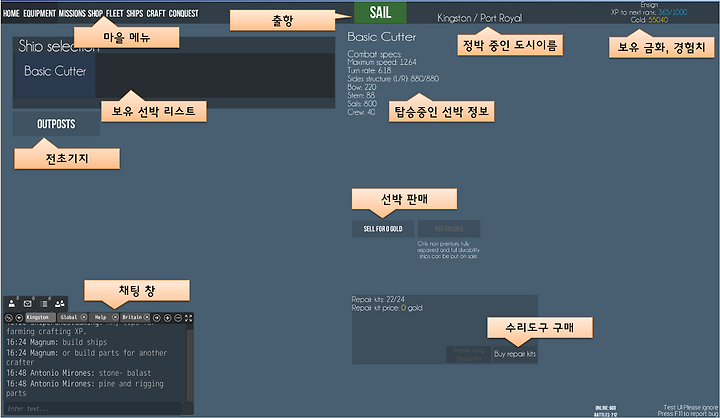This screenshot has width=720, height=418.
Task: Click the minus icon in chat toolbar
Action: pos(178,318)
